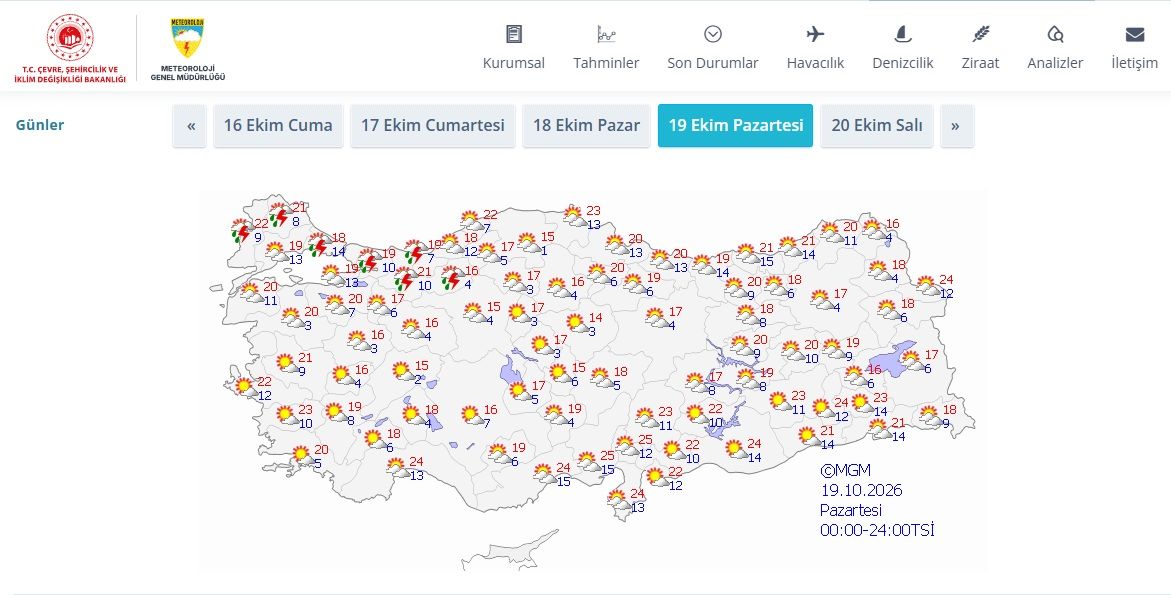The image size is (1171, 595).
Task: Select the 17 Ekim Cumartesi tab
Action: coord(432,125)
